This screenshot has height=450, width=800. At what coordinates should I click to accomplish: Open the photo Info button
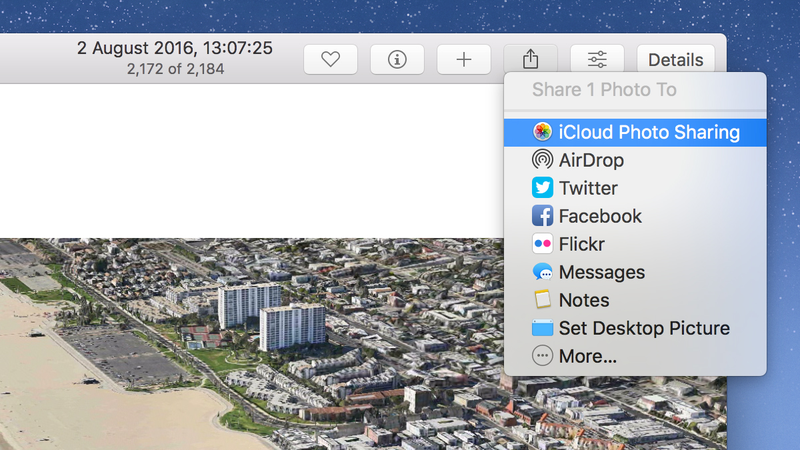[397, 60]
